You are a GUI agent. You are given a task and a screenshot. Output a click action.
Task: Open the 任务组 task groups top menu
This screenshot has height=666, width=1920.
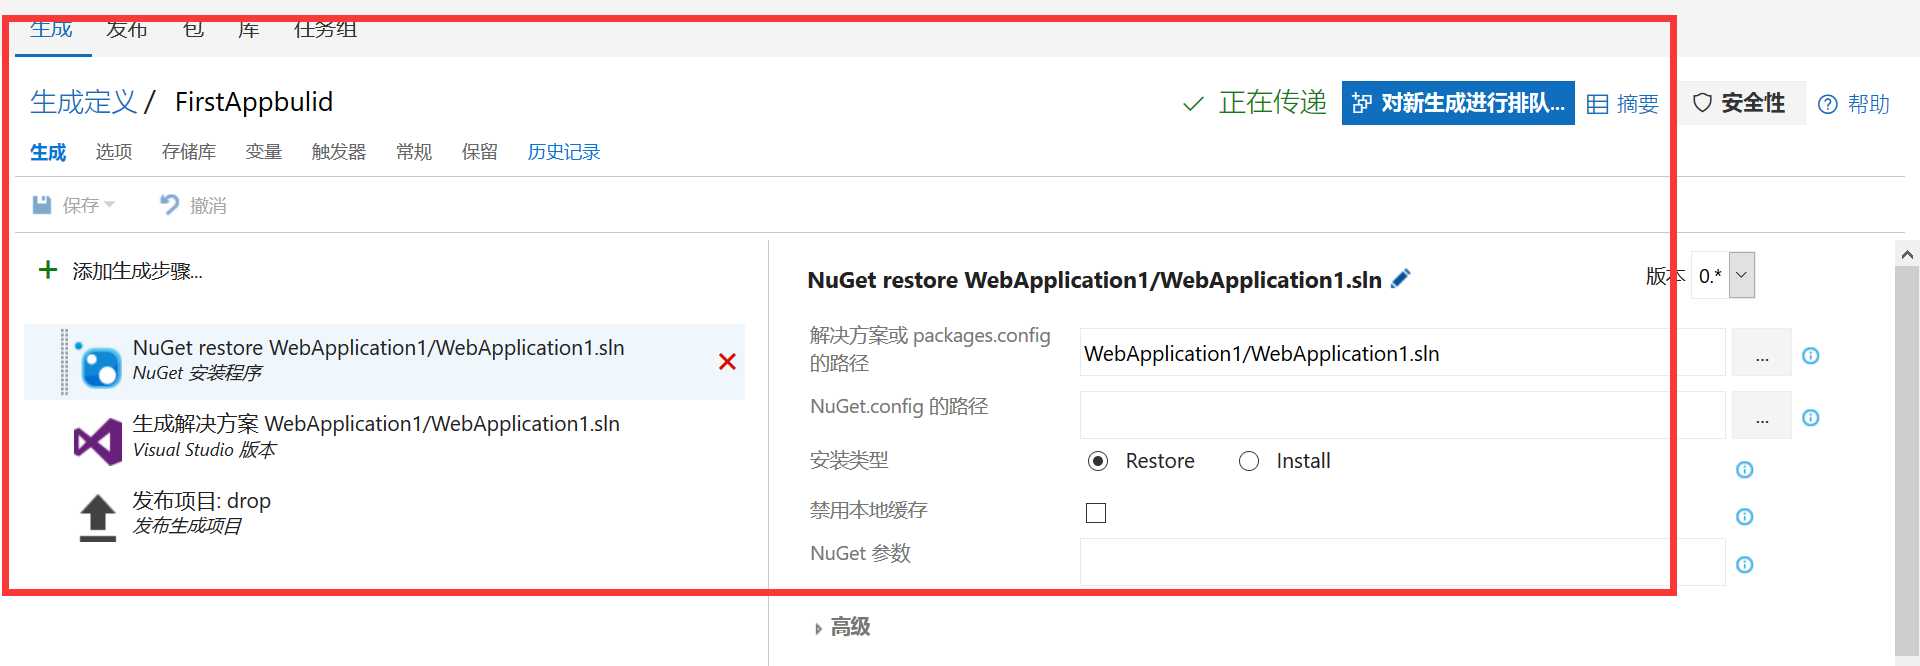pyautogui.click(x=325, y=29)
